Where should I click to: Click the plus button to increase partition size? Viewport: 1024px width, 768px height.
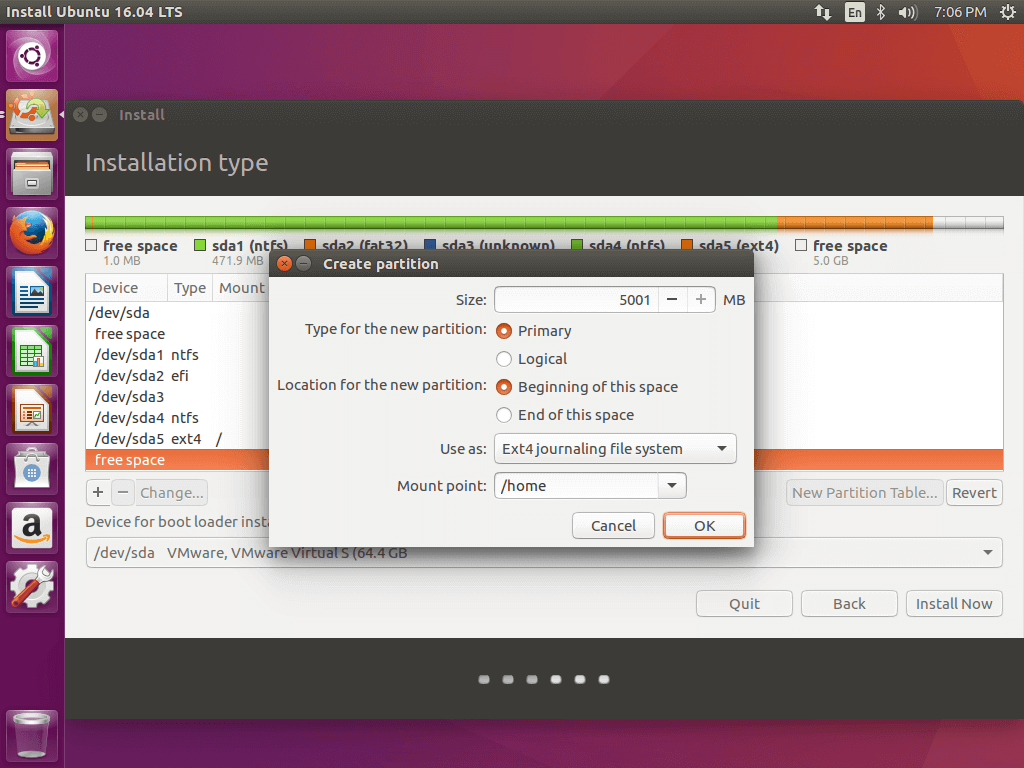[x=701, y=300]
